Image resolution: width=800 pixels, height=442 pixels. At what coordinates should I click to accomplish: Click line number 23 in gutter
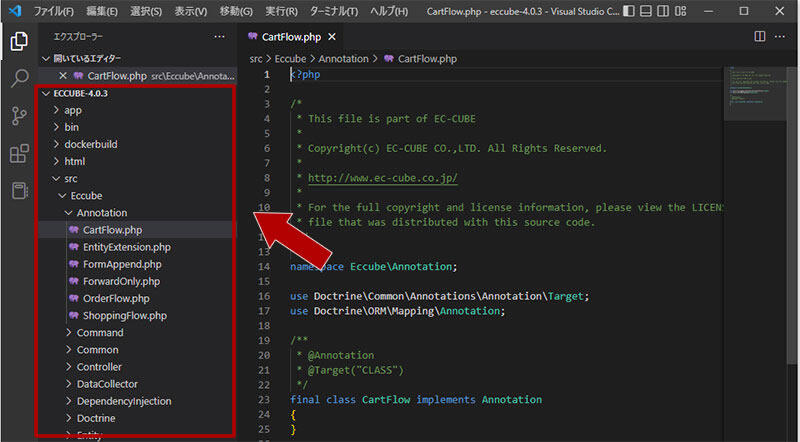(x=264, y=400)
